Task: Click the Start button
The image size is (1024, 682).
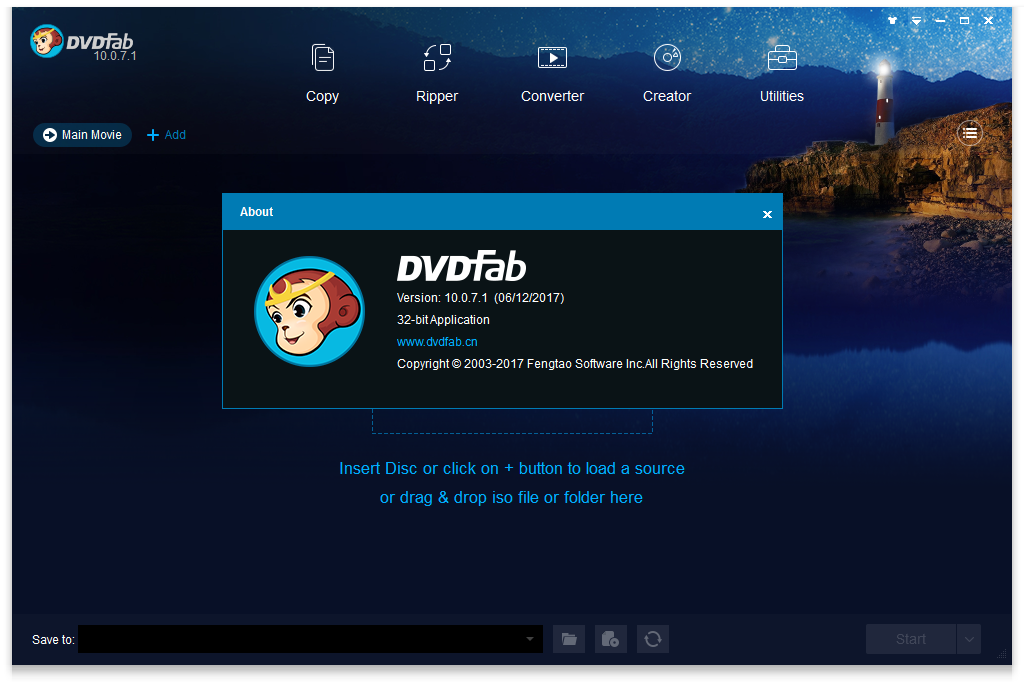Action: coord(910,639)
